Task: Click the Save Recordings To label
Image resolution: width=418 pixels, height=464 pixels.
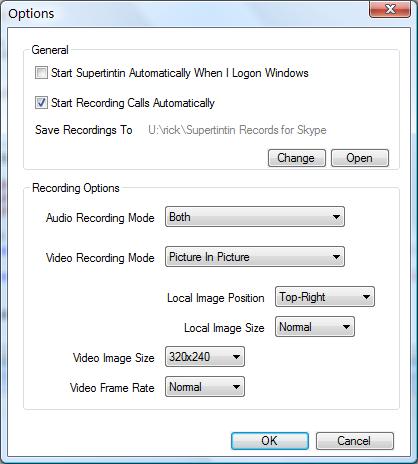Action: pos(84,130)
